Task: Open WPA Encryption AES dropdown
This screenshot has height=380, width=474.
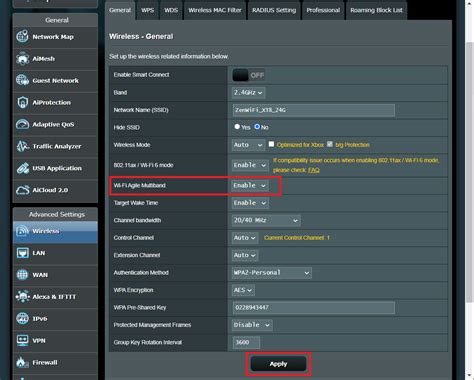Action: (243, 290)
